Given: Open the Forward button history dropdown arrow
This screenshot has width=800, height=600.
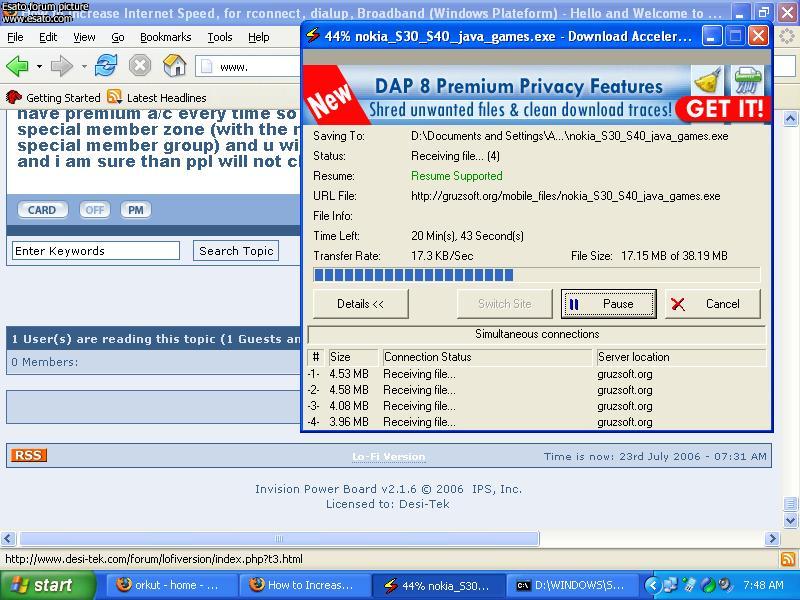Looking at the screenshot, I should click(84, 66).
